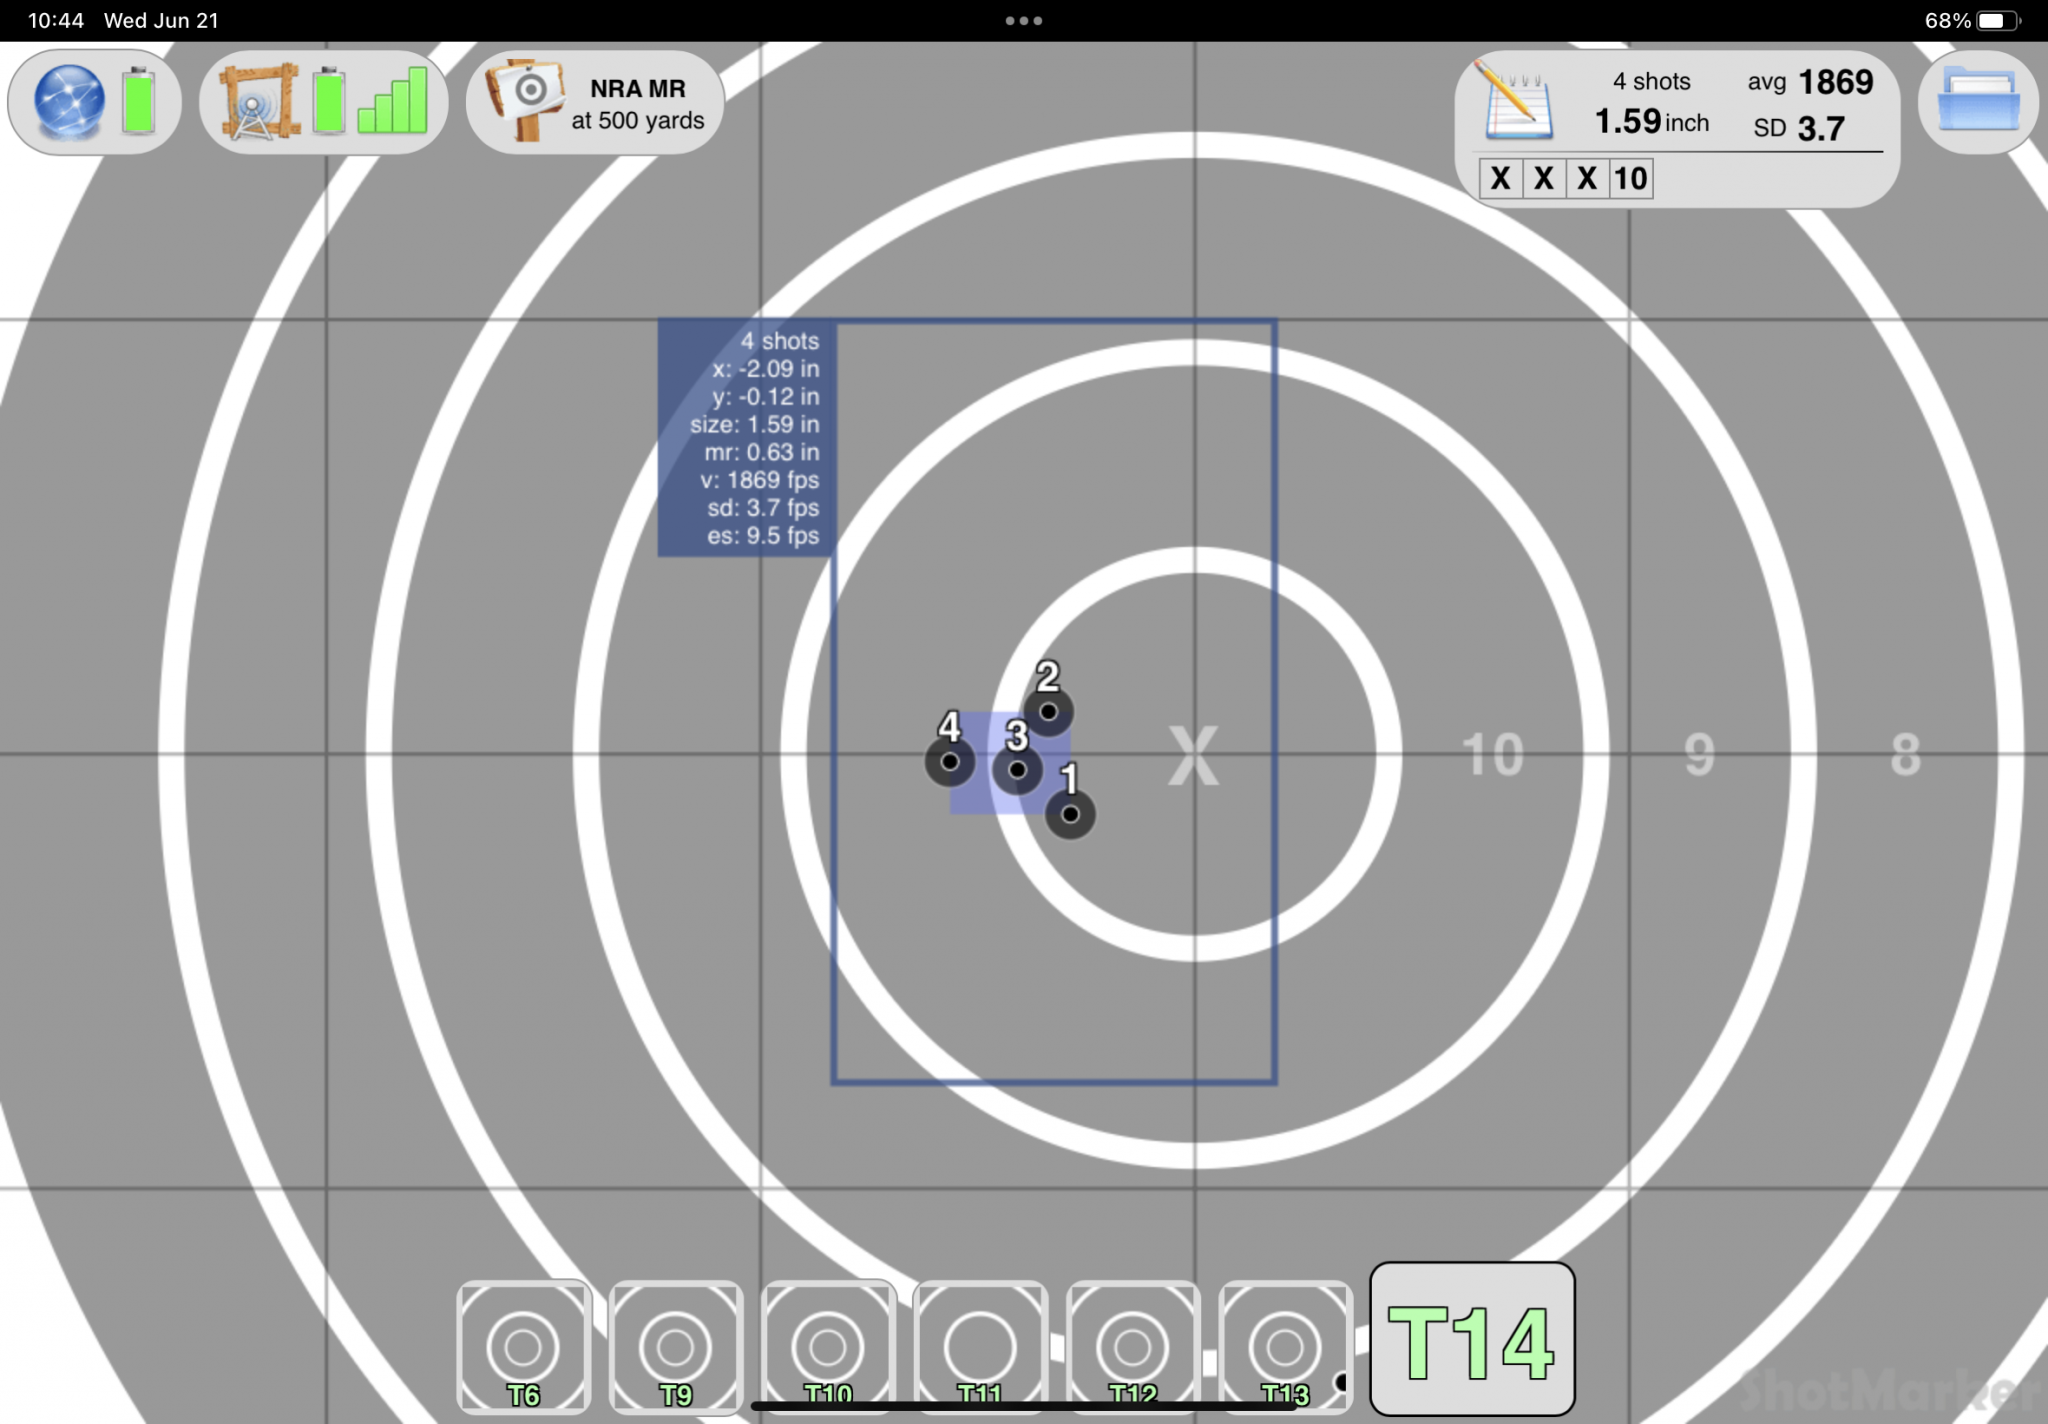Open the blue folder archive icon
The width and height of the screenshot is (2048, 1424).
pos(1978,100)
